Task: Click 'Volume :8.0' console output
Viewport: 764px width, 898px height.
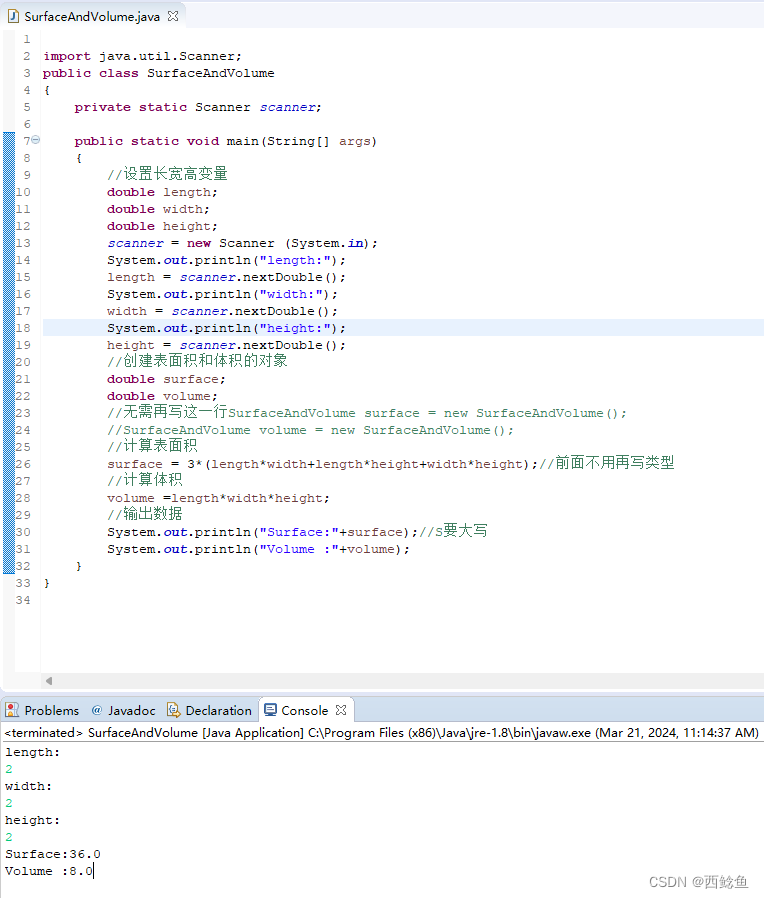Action: tap(49, 871)
